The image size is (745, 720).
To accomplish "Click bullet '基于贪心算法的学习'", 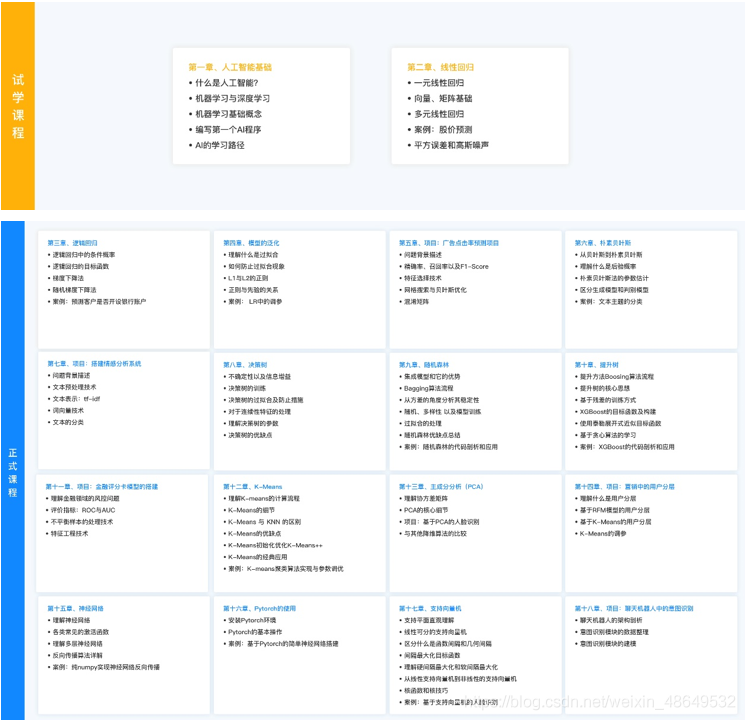I will point(608,435).
